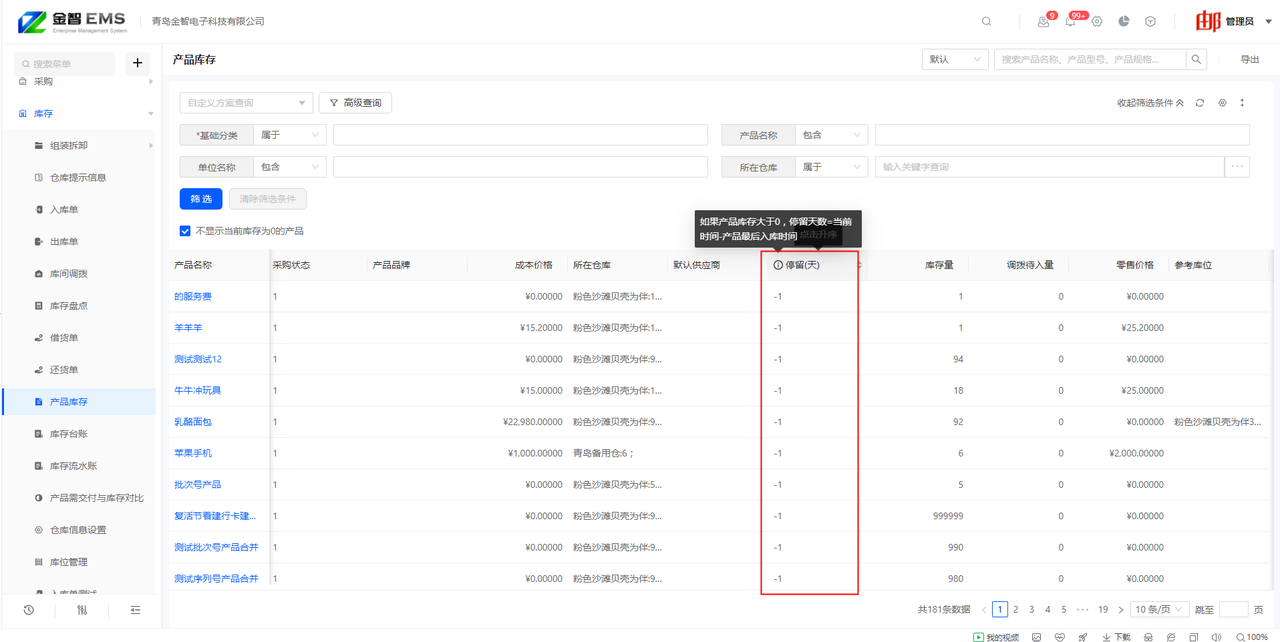
Task: Open the 管理员 user dropdown
Action: click(x=1240, y=21)
